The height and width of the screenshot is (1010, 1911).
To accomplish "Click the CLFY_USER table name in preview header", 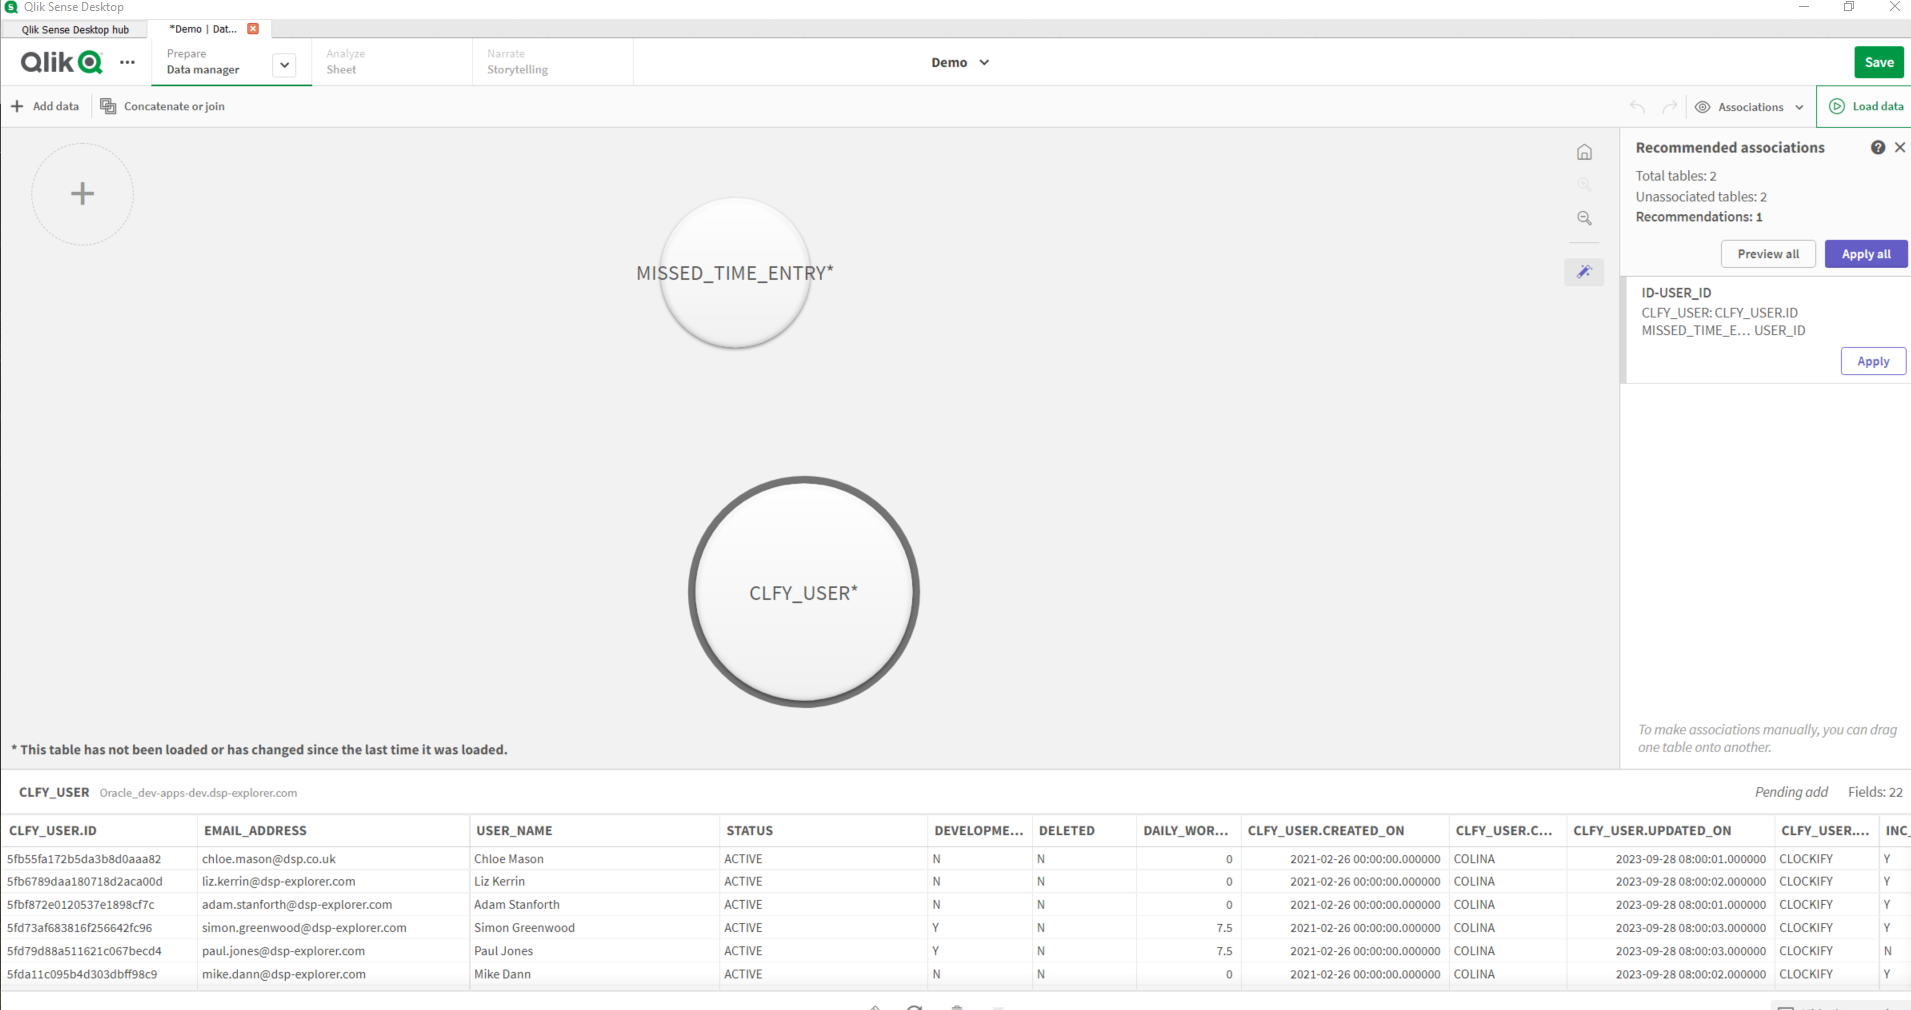I will 54,792.
